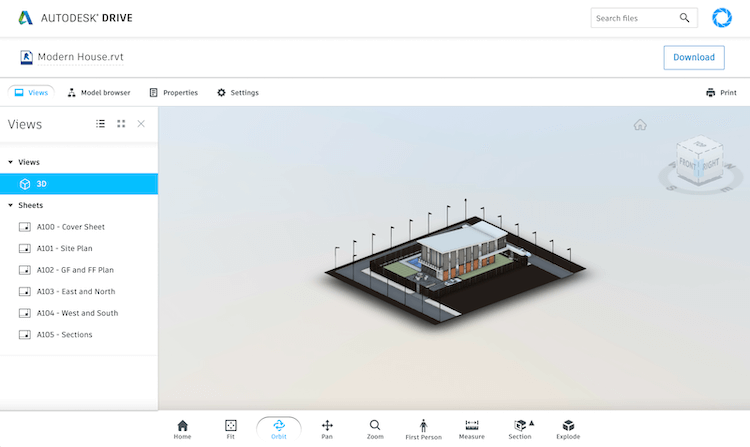Select the Home tool in bottom toolbar
Image resolution: width=750 pixels, height=447 pixels.
pyautogui.click(x=182, y=429)
